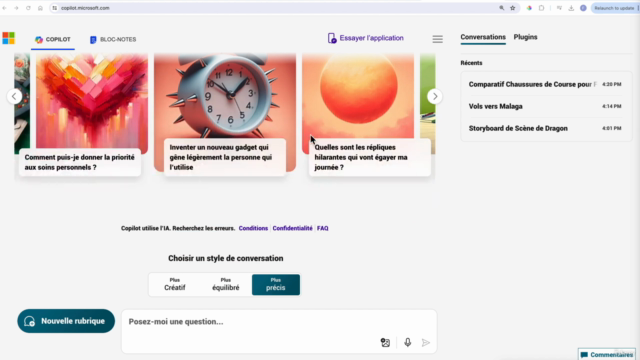The image size is (640, 360).
Task: Activate the microphone icon
Action: click(x=407, y=342)
